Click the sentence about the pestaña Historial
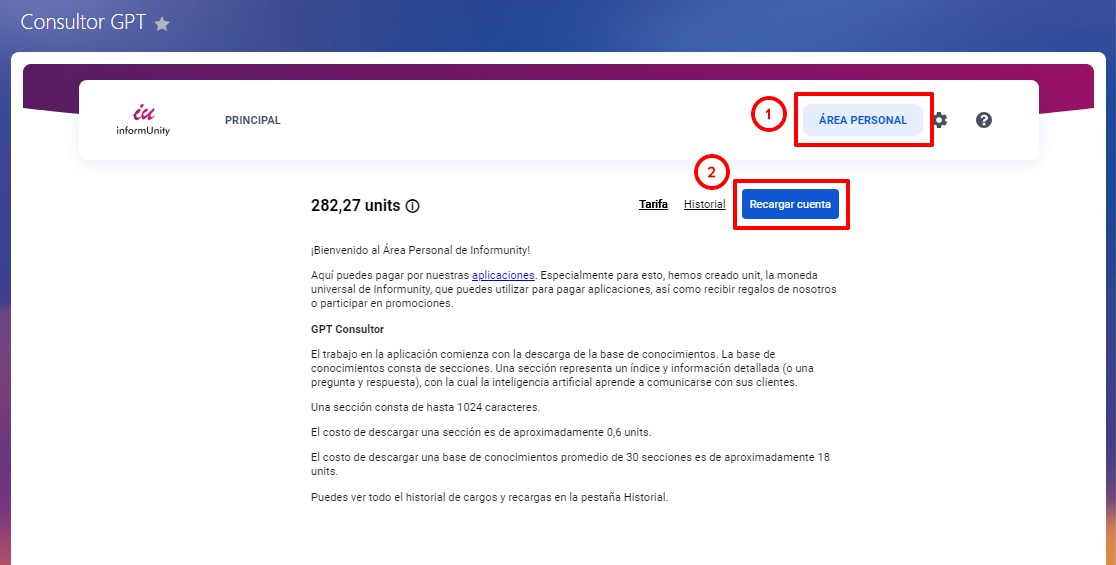The width and height of the screenshot is (1116, 565). tap(489, 497)
